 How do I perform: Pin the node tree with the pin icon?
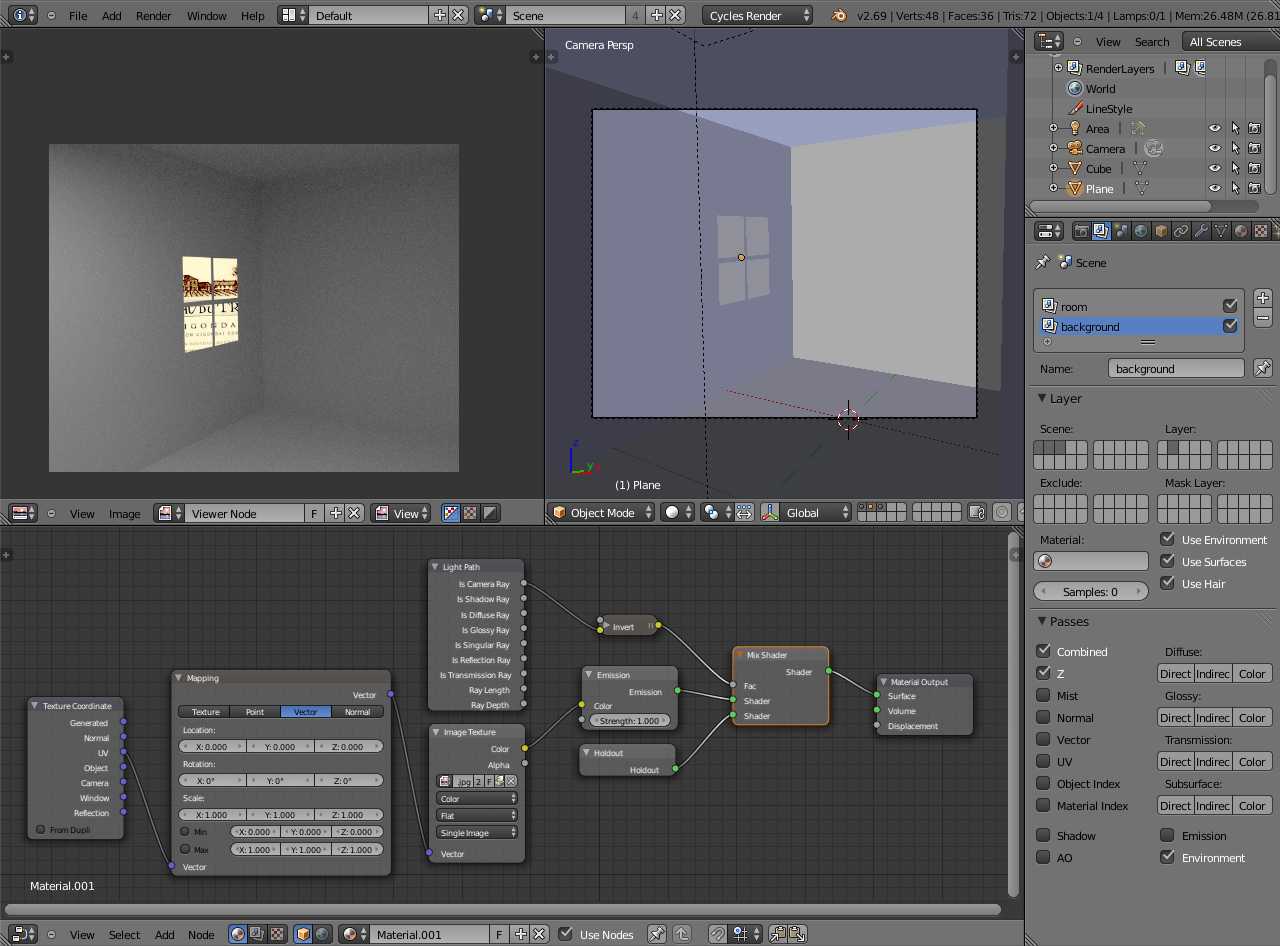point(657,934)
